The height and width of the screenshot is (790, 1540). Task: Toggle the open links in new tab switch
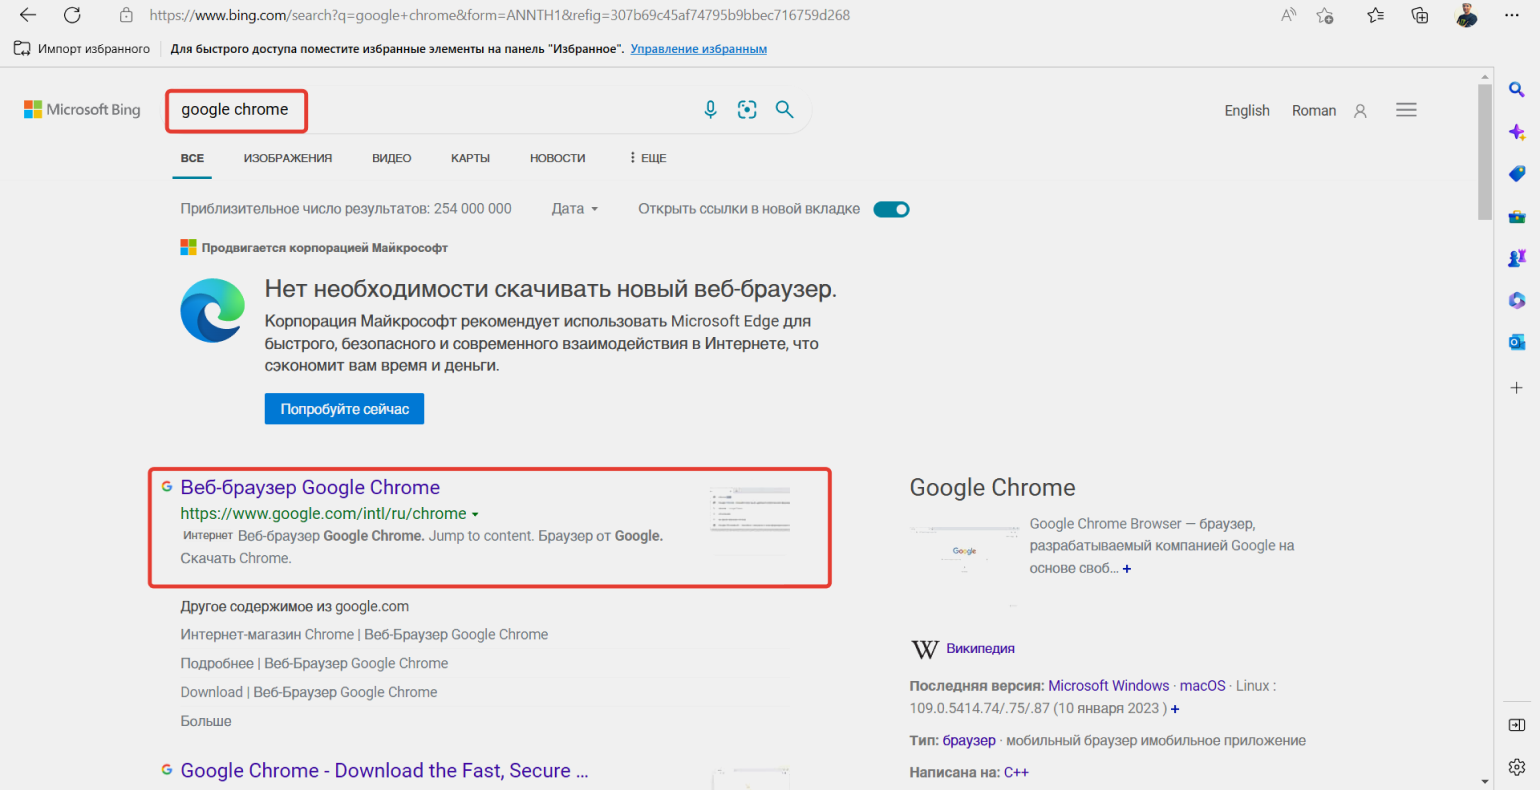tap(891, 209)
